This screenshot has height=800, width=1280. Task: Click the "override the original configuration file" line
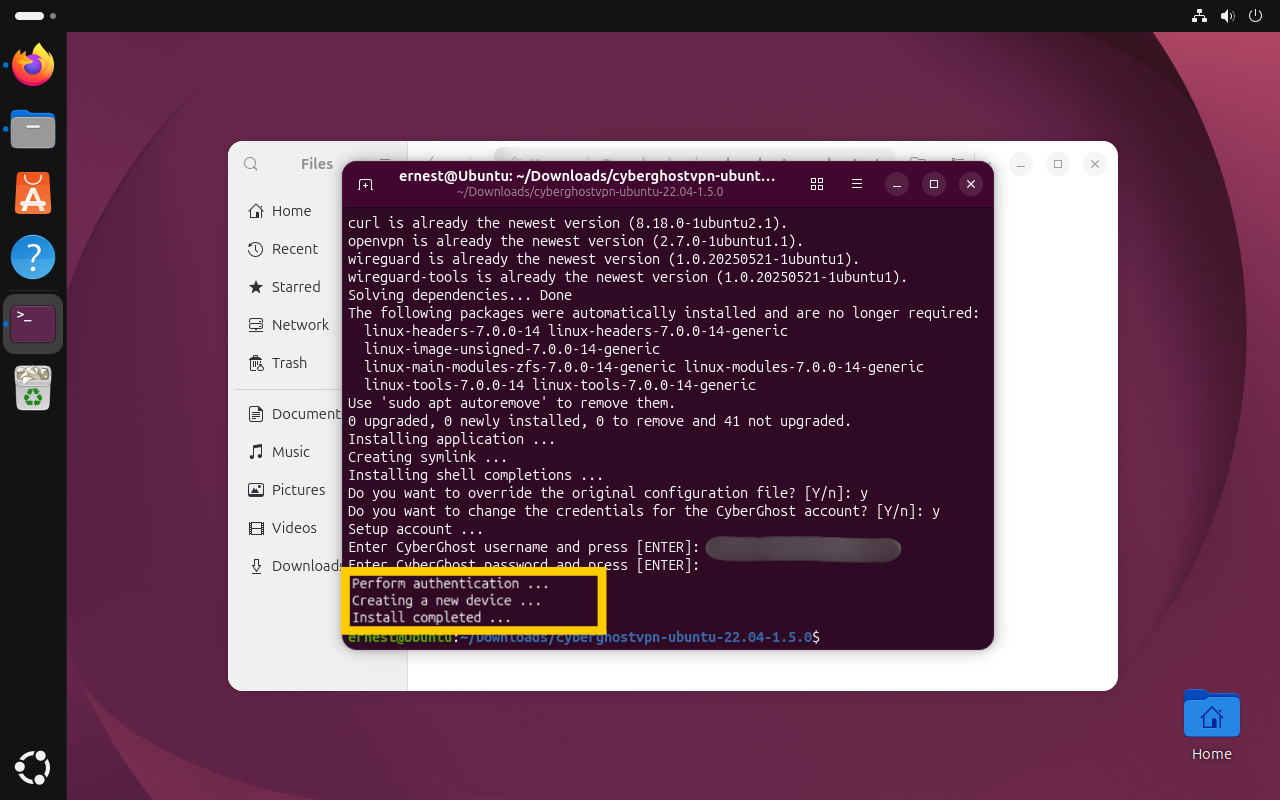coord(607,493)
